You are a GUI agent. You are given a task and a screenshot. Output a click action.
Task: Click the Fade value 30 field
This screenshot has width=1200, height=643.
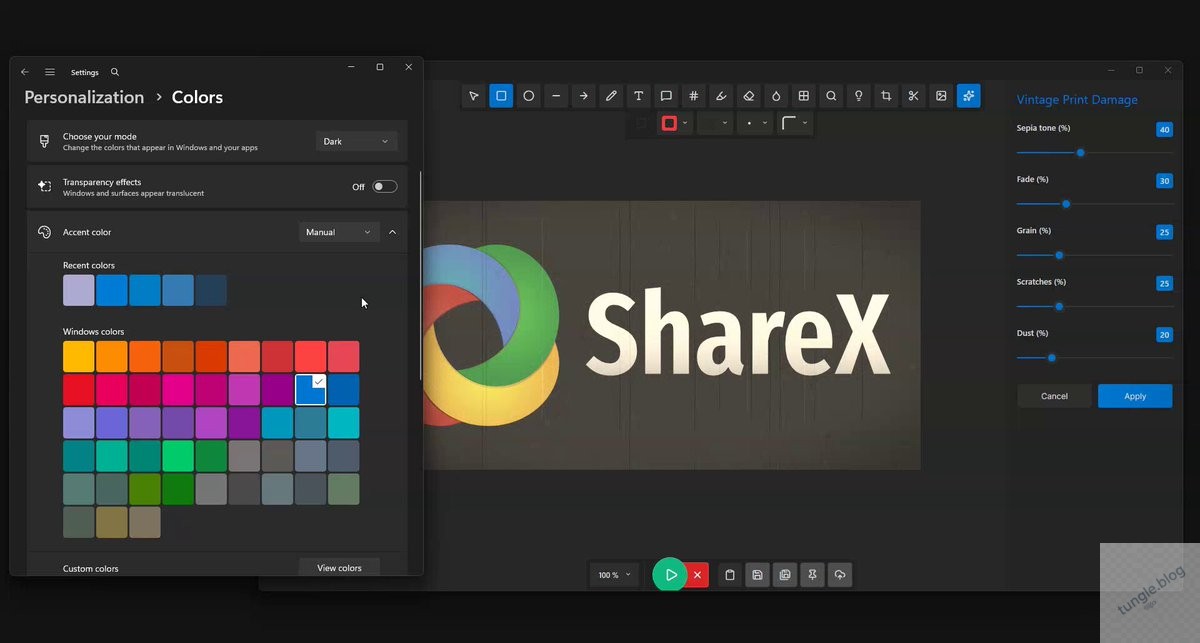1164,181
